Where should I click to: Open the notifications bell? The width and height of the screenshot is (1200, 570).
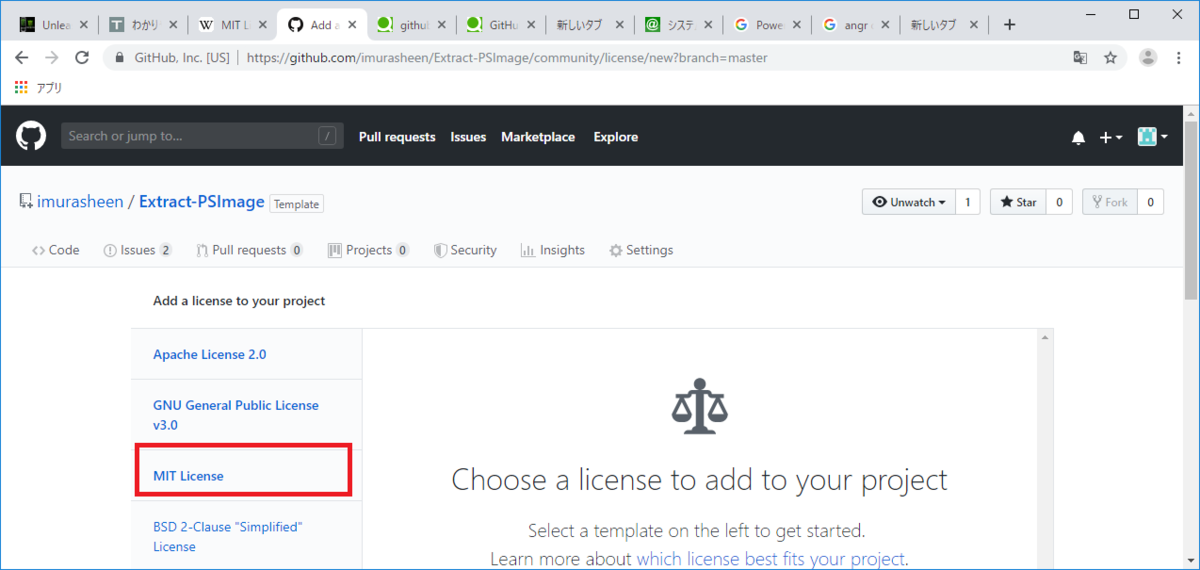1078,138
